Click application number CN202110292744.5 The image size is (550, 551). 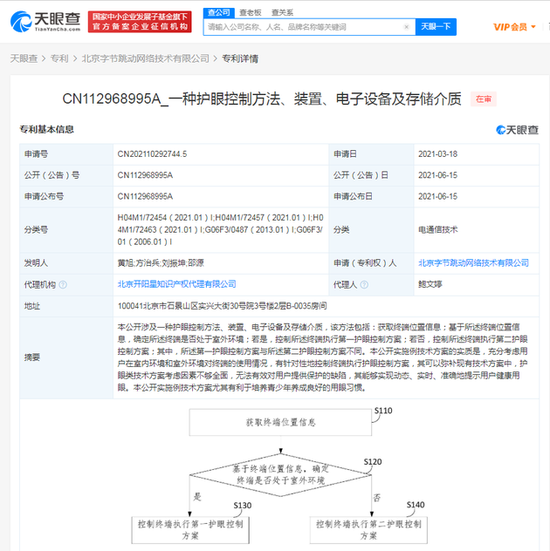click(152, 154)
